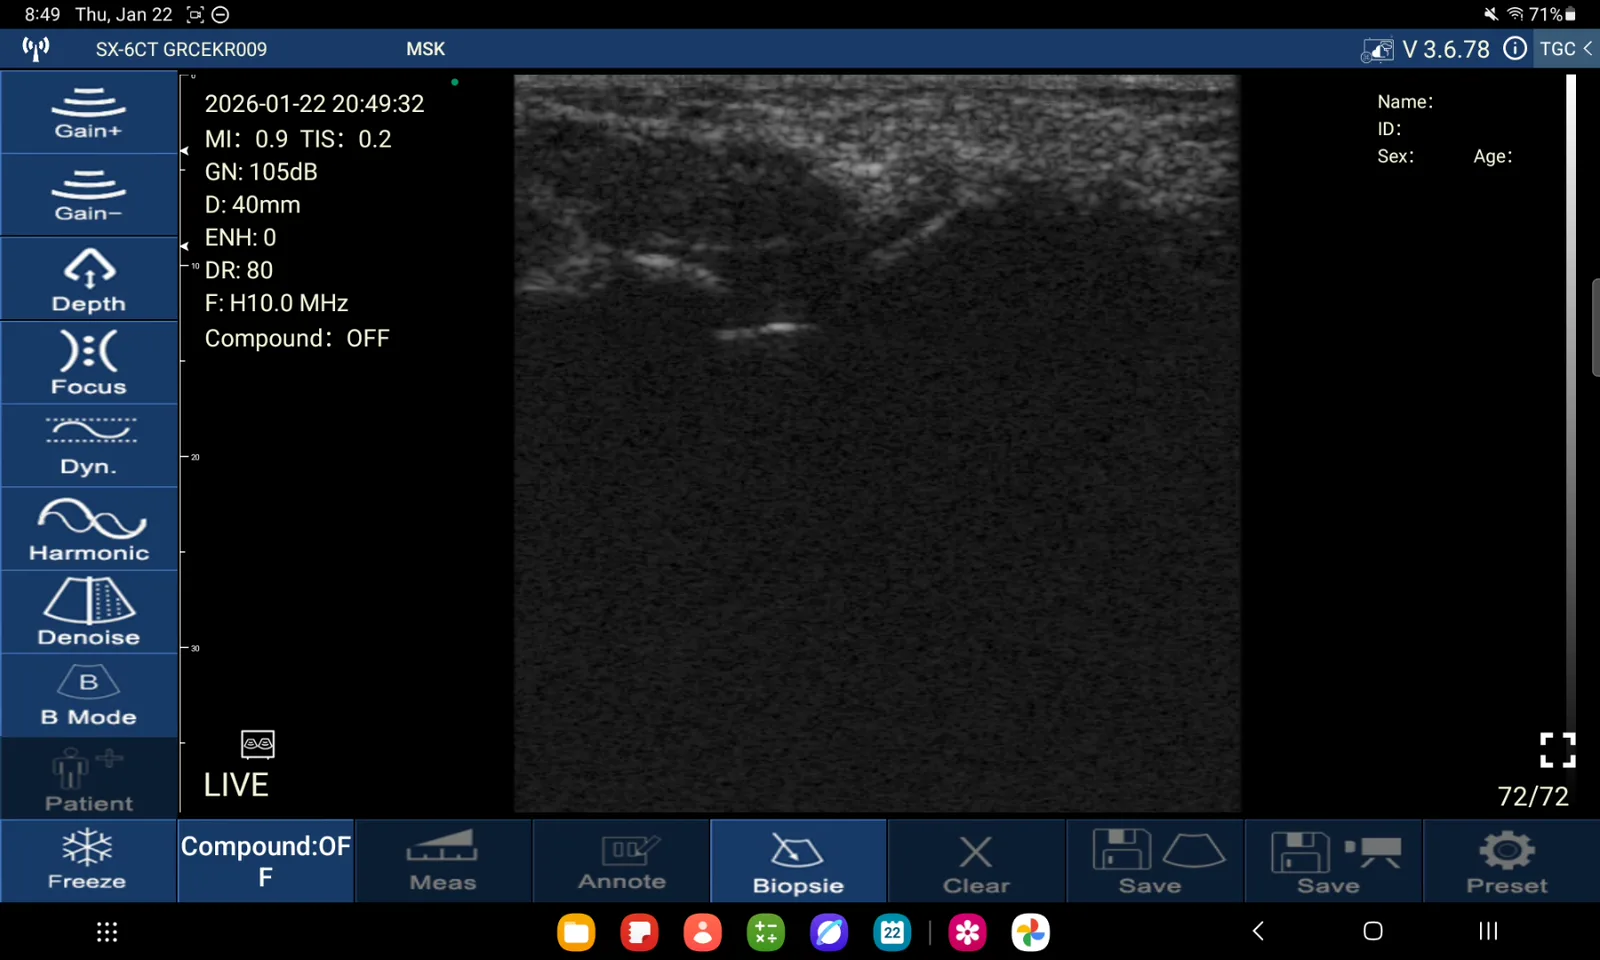Tap the cine loop icon above LIVE

tap(258, 744)
